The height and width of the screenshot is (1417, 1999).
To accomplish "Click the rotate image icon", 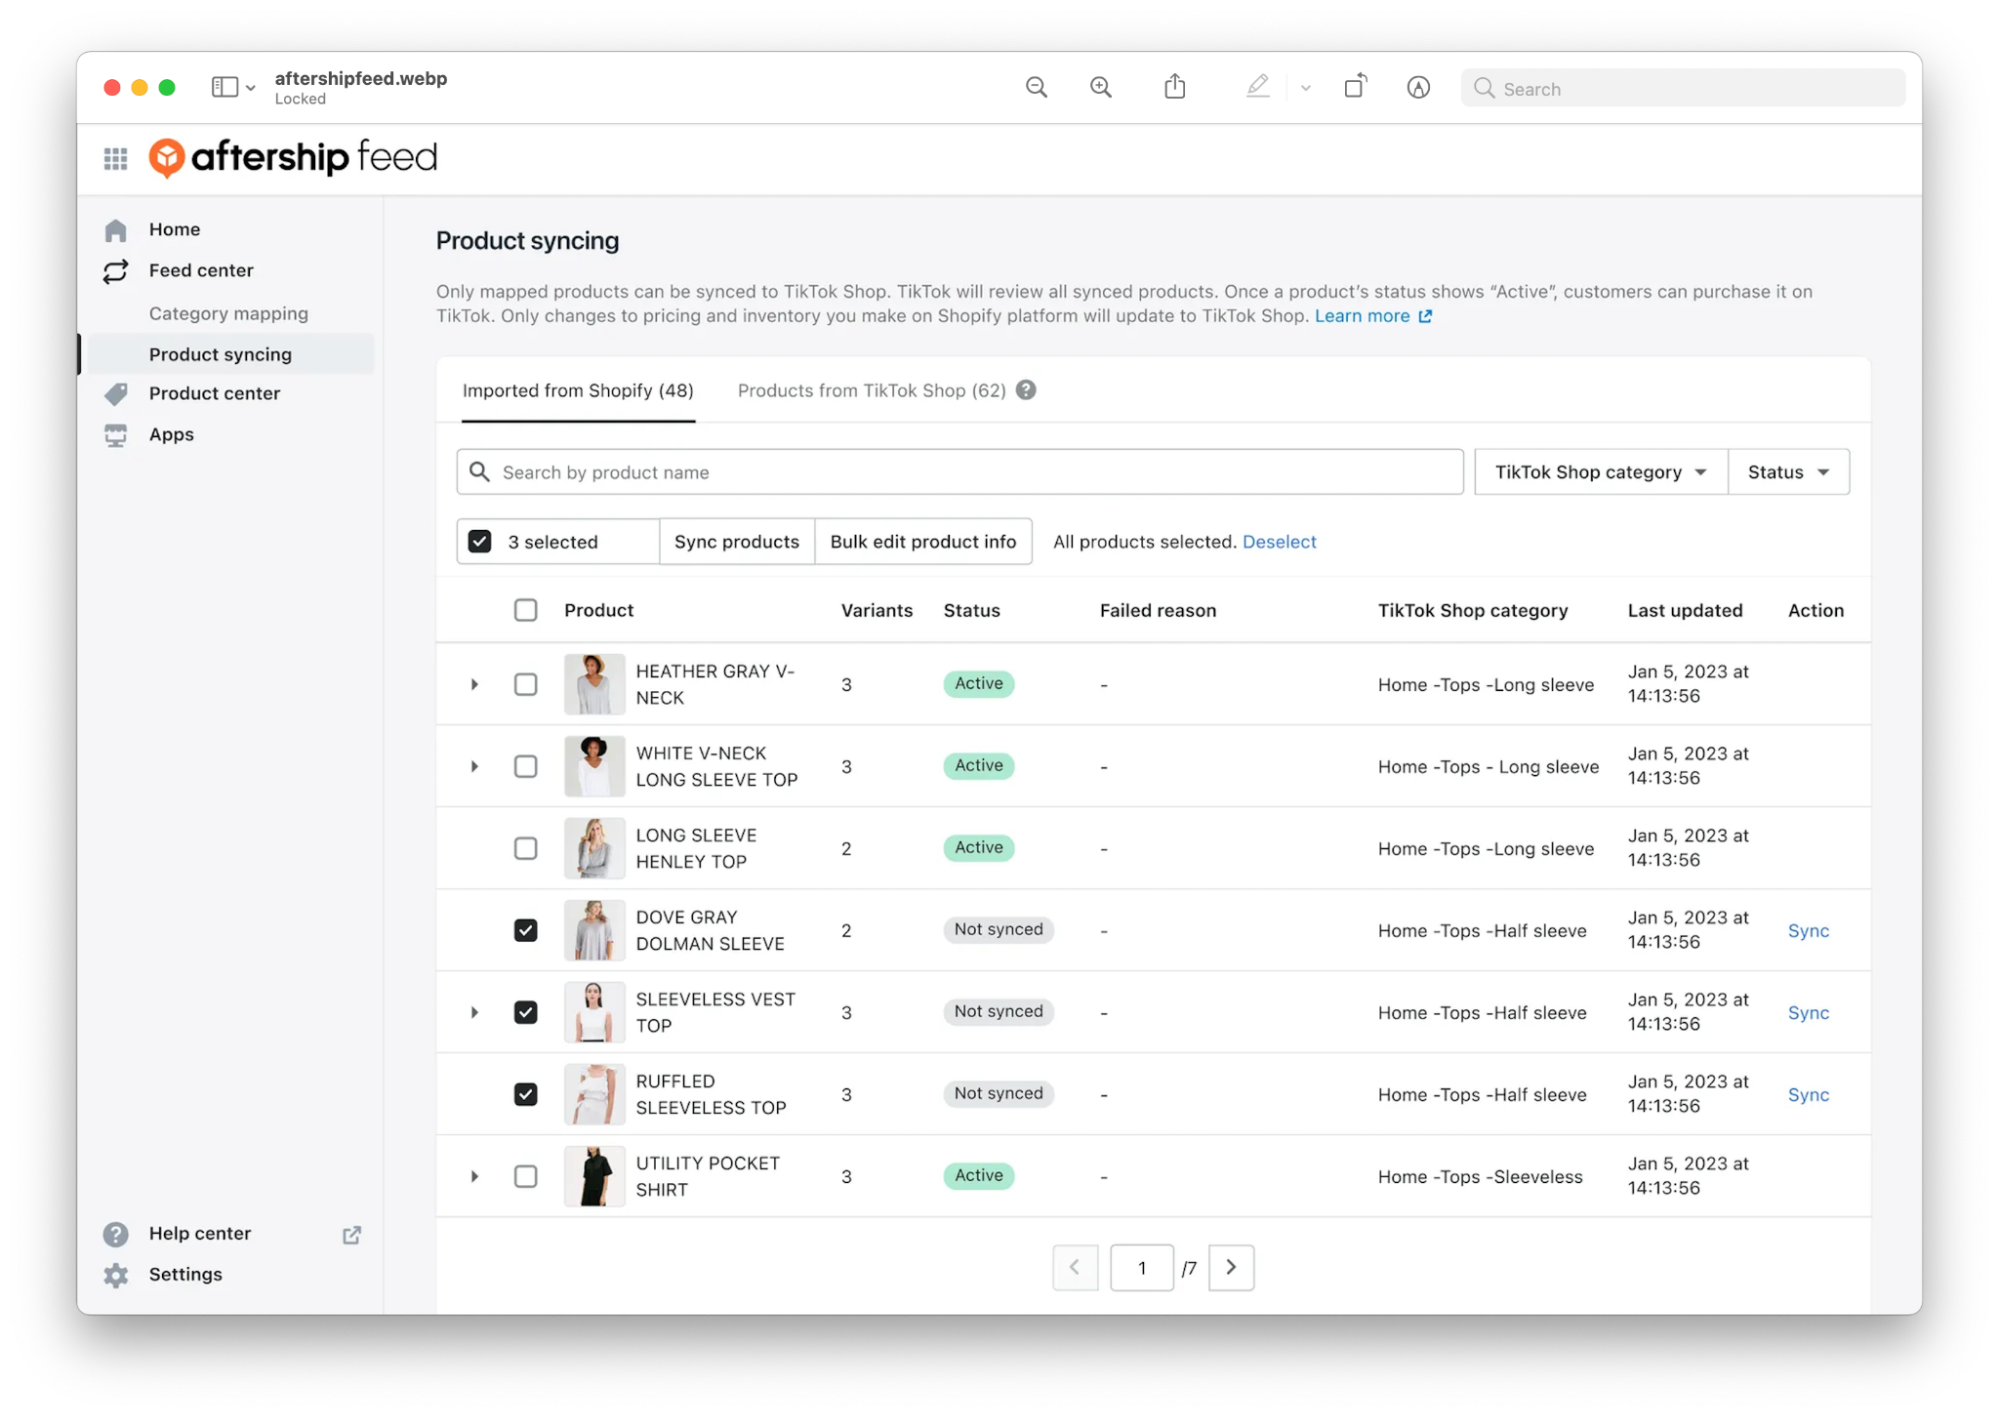I will (1354, 88).
